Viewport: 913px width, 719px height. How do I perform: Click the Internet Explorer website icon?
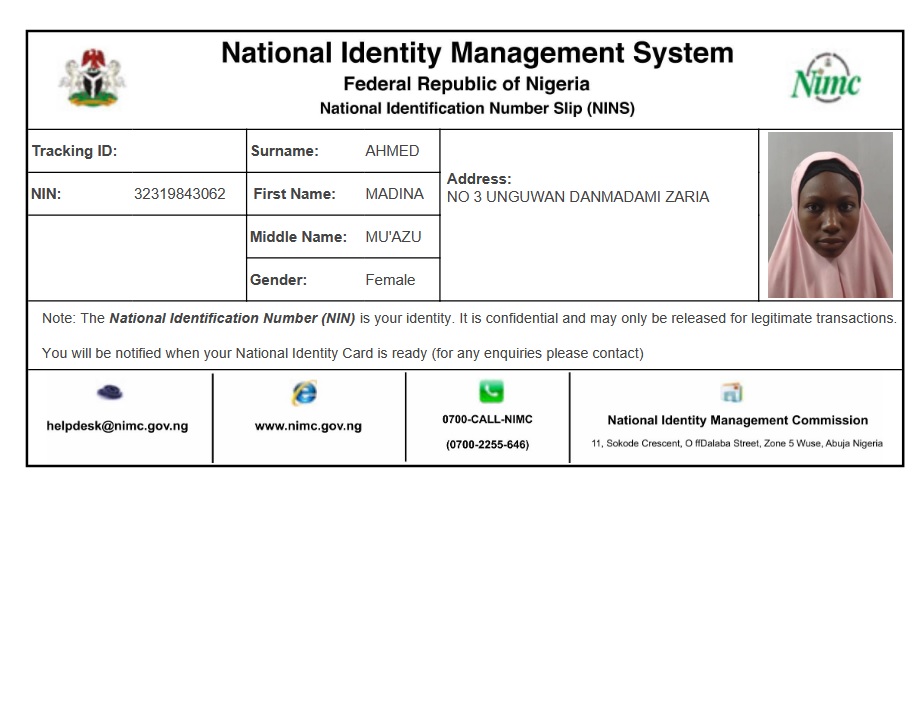pyautogui.click(x=304, y=393)
